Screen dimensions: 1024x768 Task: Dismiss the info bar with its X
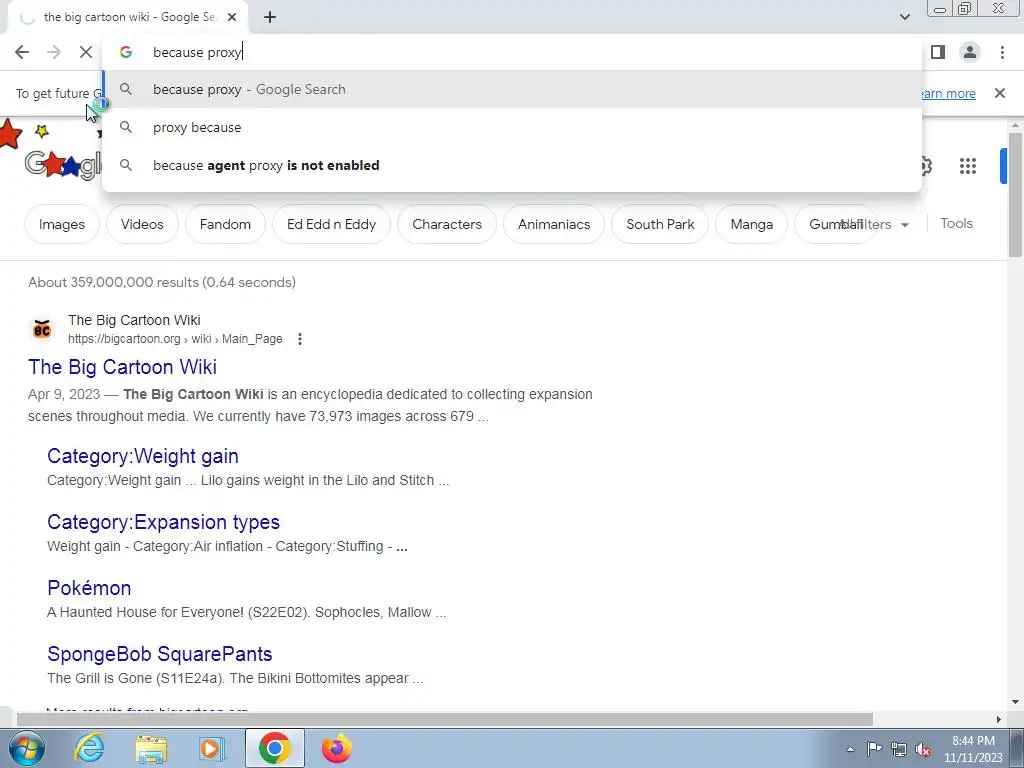999,93
